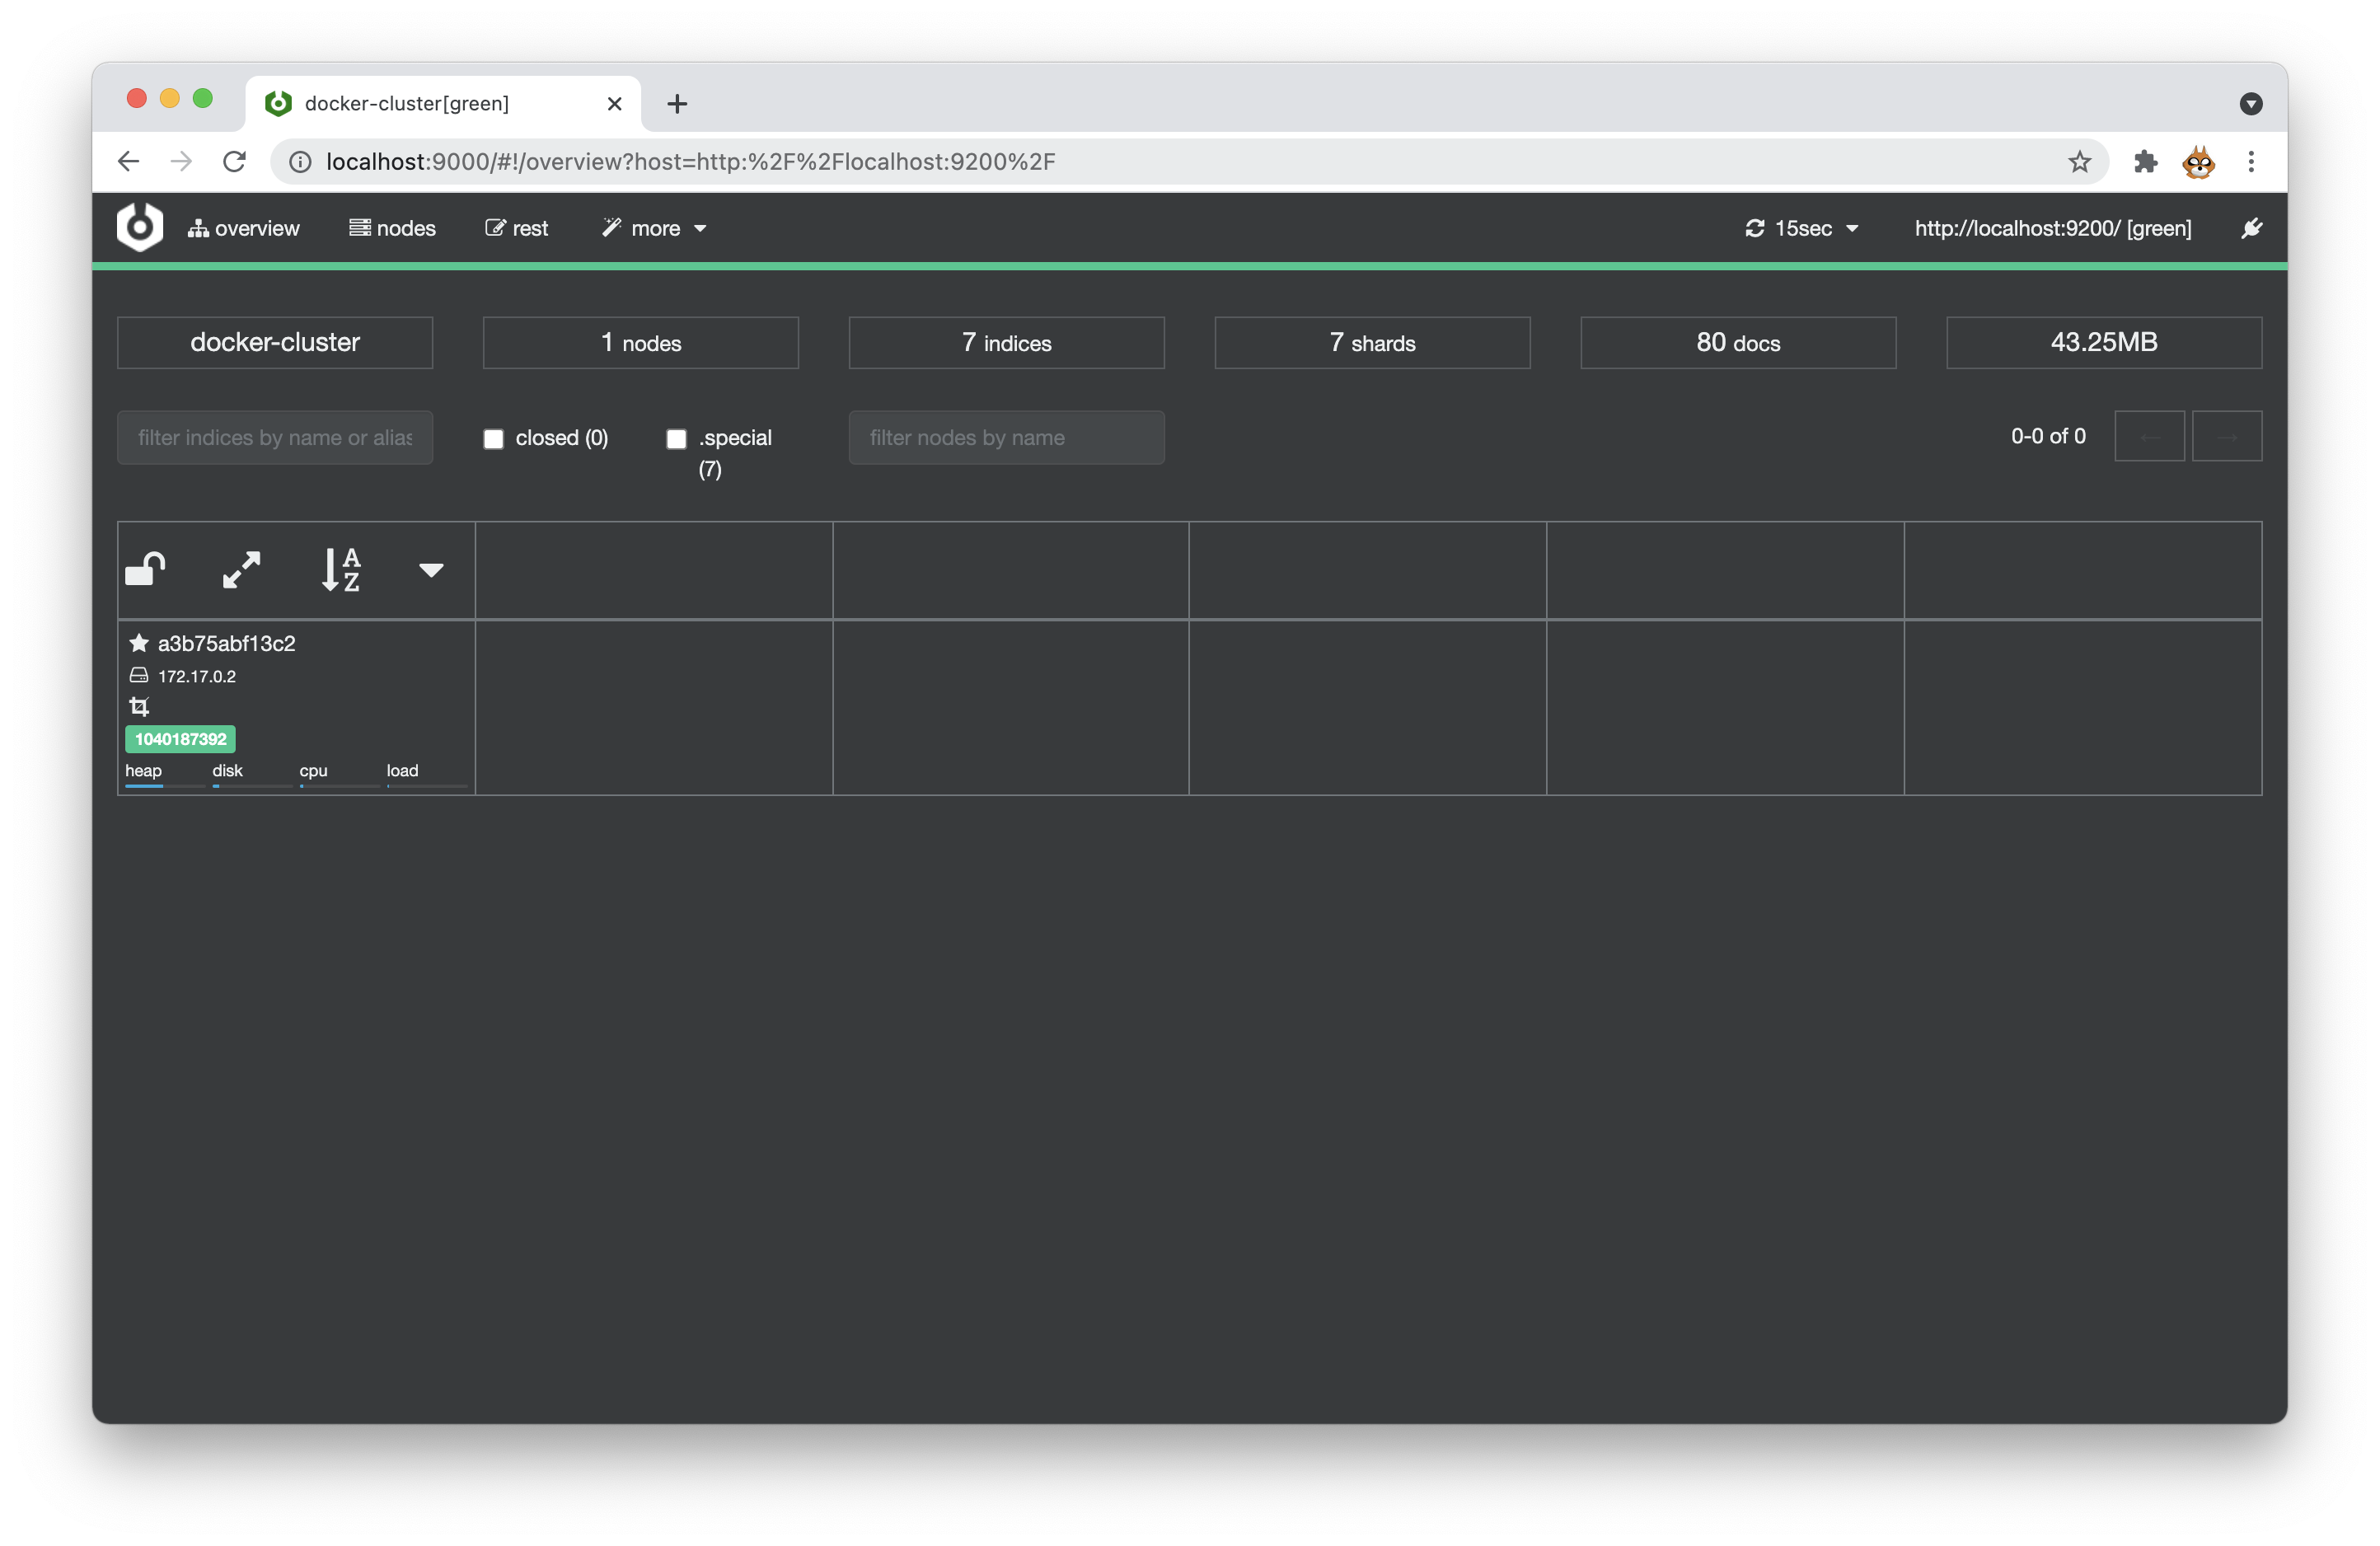Expand the 15sec refresh interval dropdown
2380x1546 pixels.
click(1854, 227)
